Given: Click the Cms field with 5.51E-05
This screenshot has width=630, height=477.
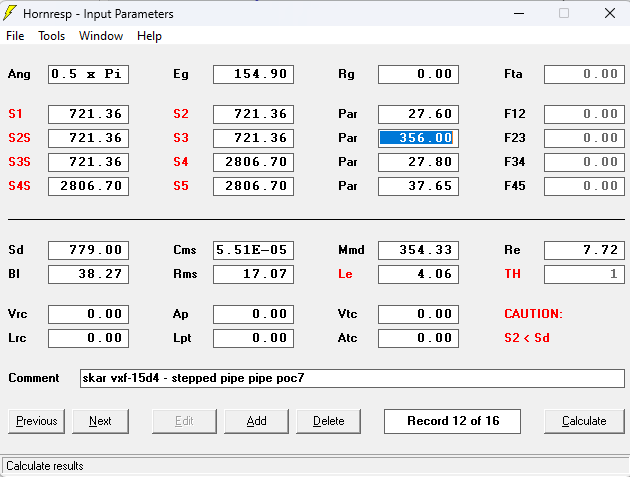Looking at the screenshot, I should coord(254,250).
